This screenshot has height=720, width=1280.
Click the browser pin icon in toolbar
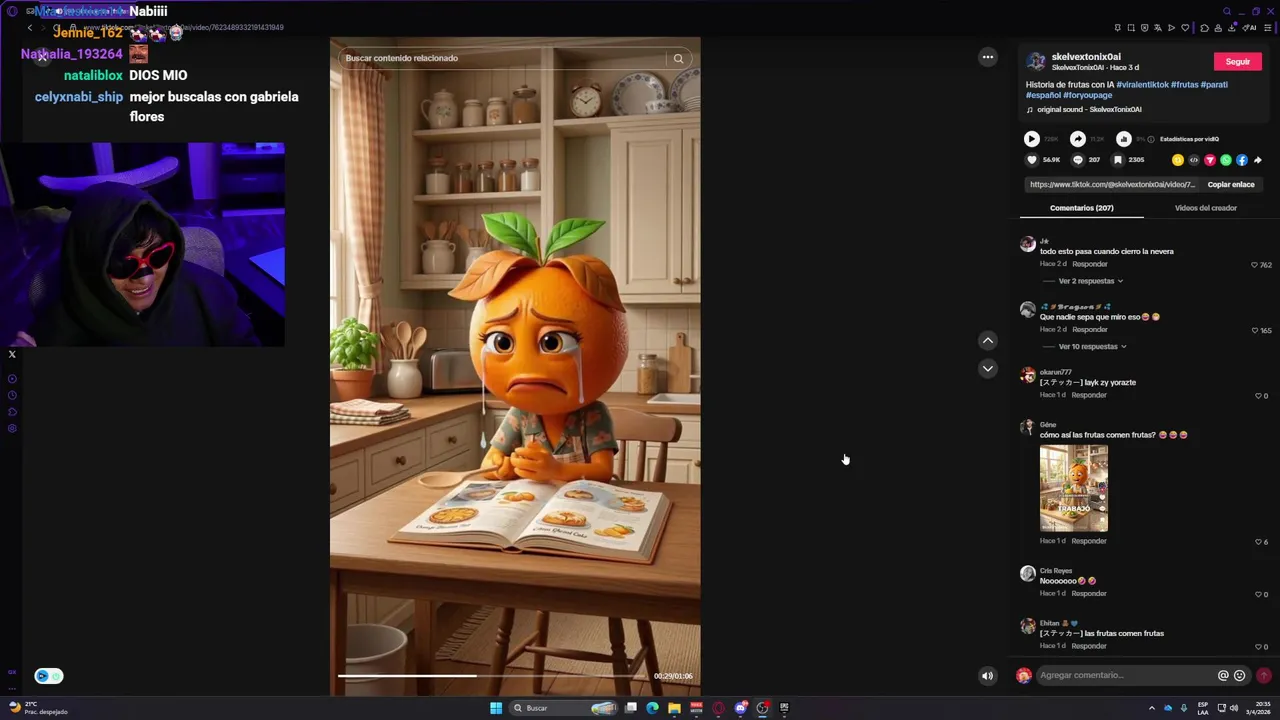coord(1118,28)
